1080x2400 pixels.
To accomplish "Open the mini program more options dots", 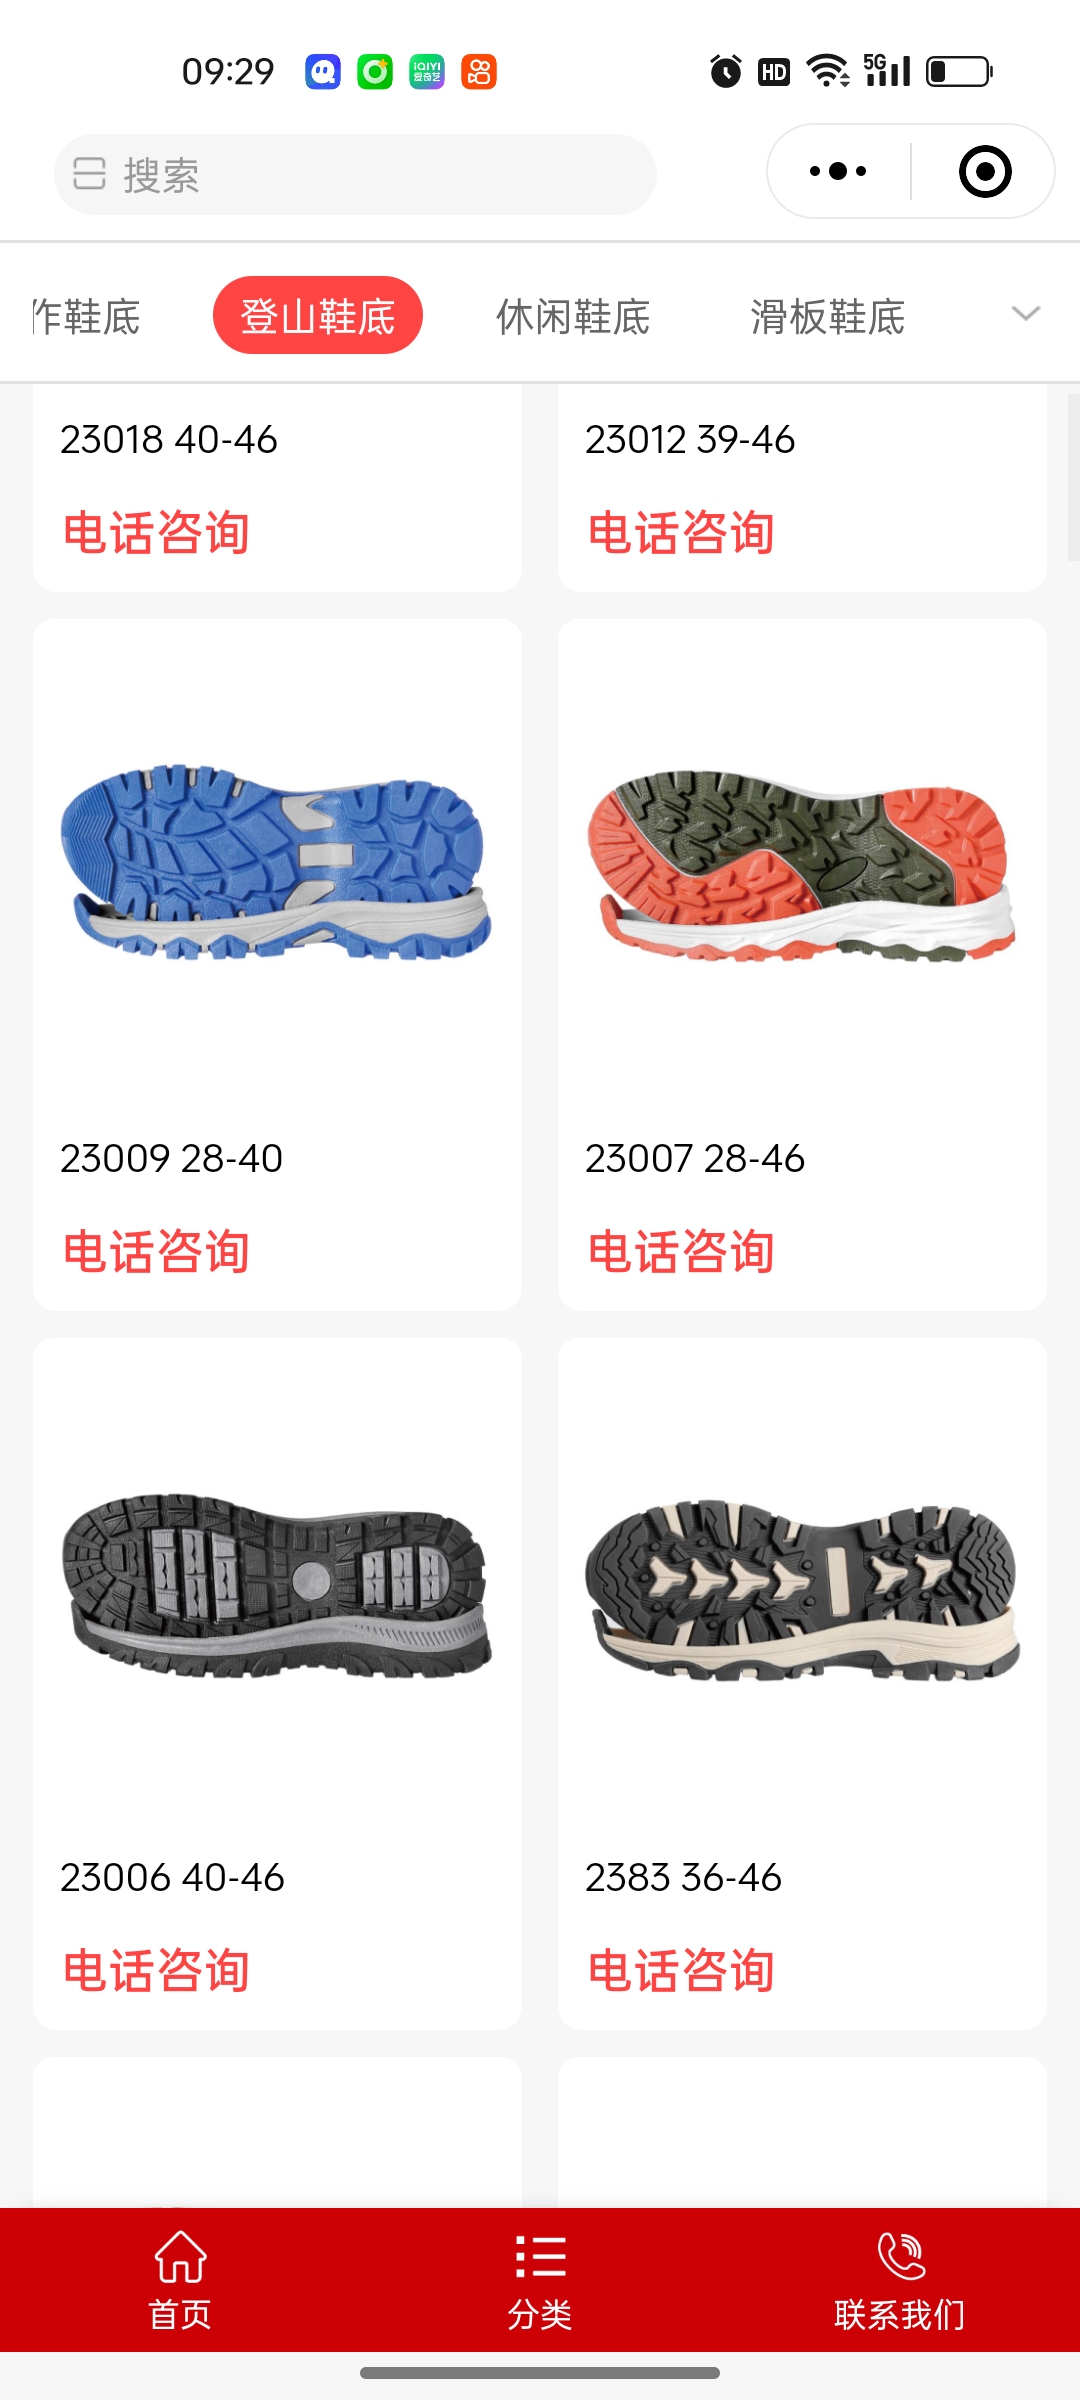I will [838, 171].
